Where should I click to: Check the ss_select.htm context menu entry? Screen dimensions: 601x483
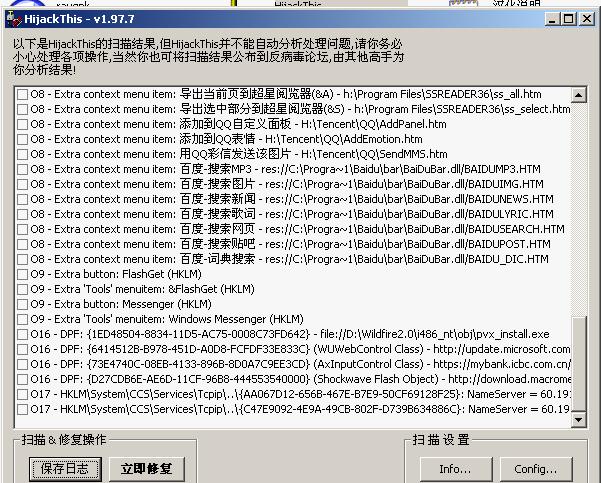pyautogui.click(x=22, y=110)
